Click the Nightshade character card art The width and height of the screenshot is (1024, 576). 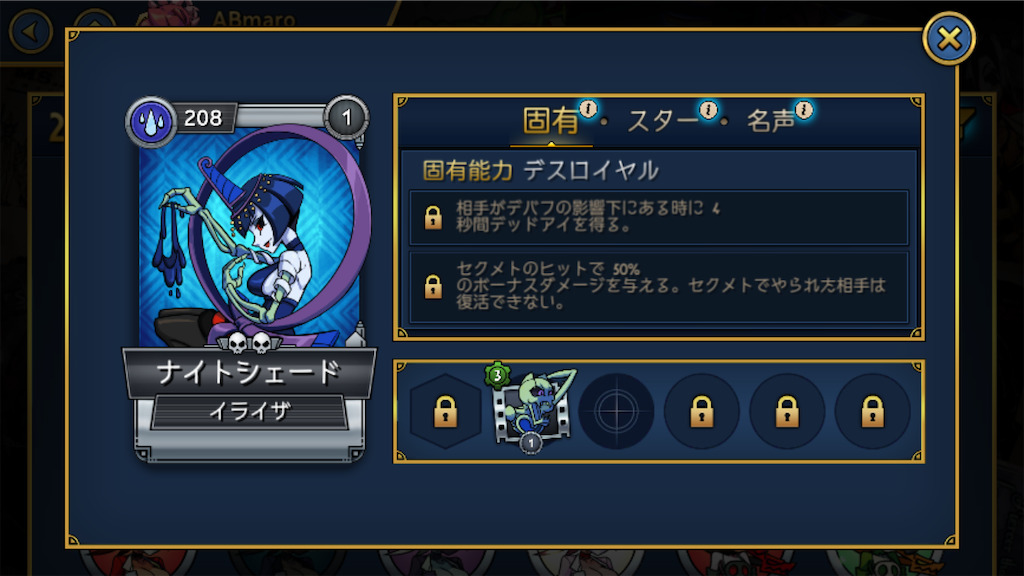point(249,235)
